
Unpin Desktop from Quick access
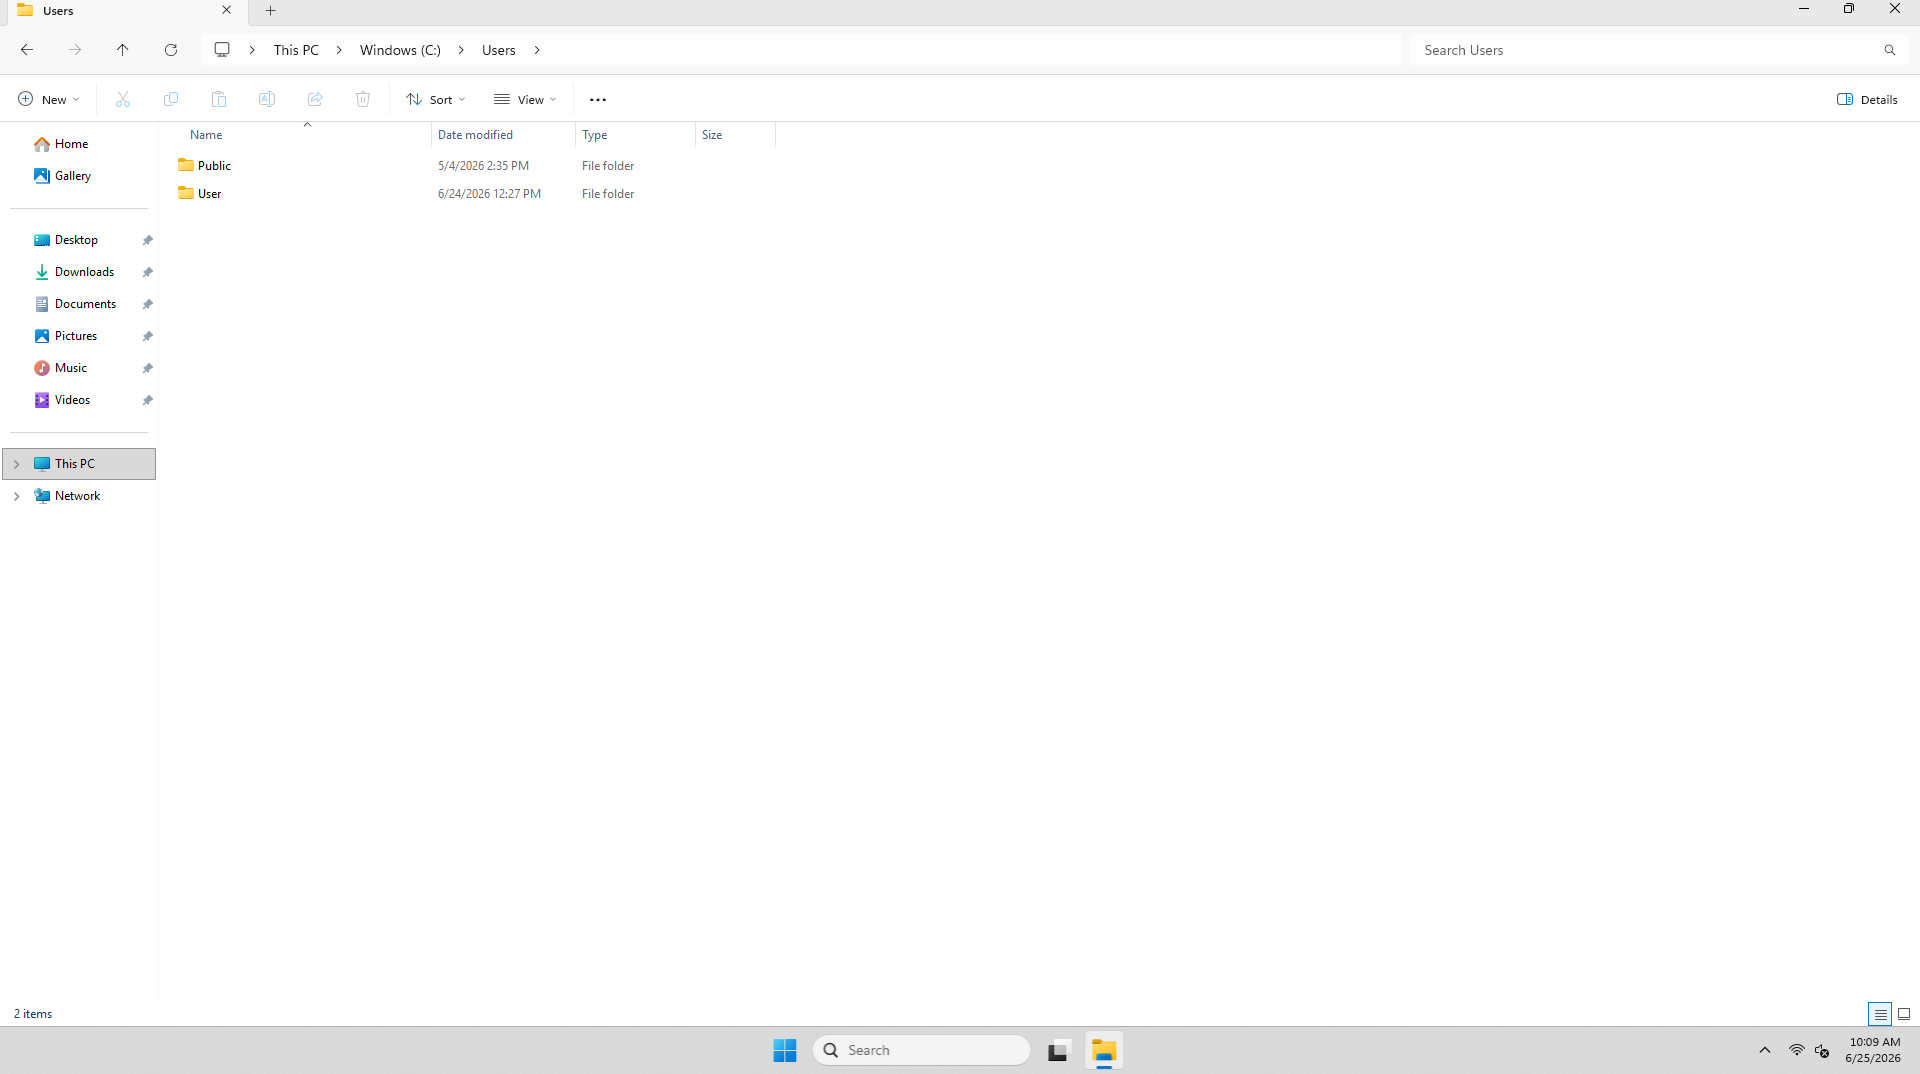point(147,240)
